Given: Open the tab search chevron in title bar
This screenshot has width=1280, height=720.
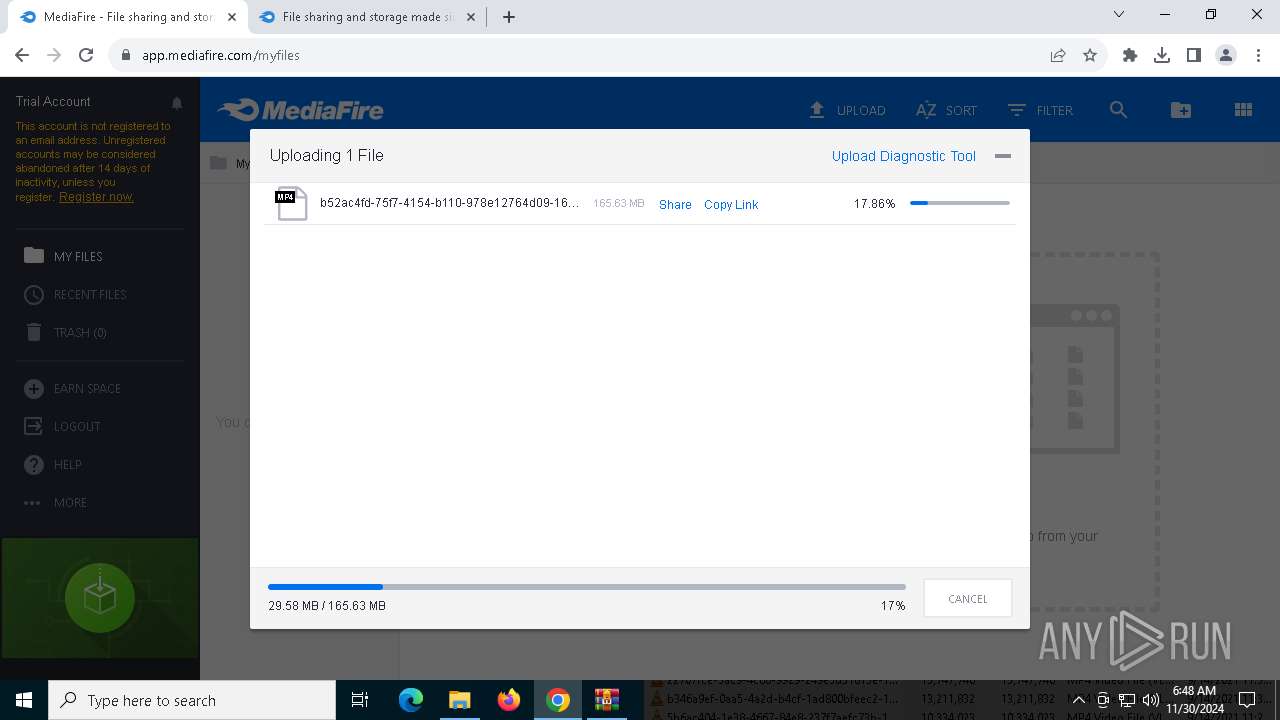Looking at the screenshot, I should click(x=1119, y=14).
